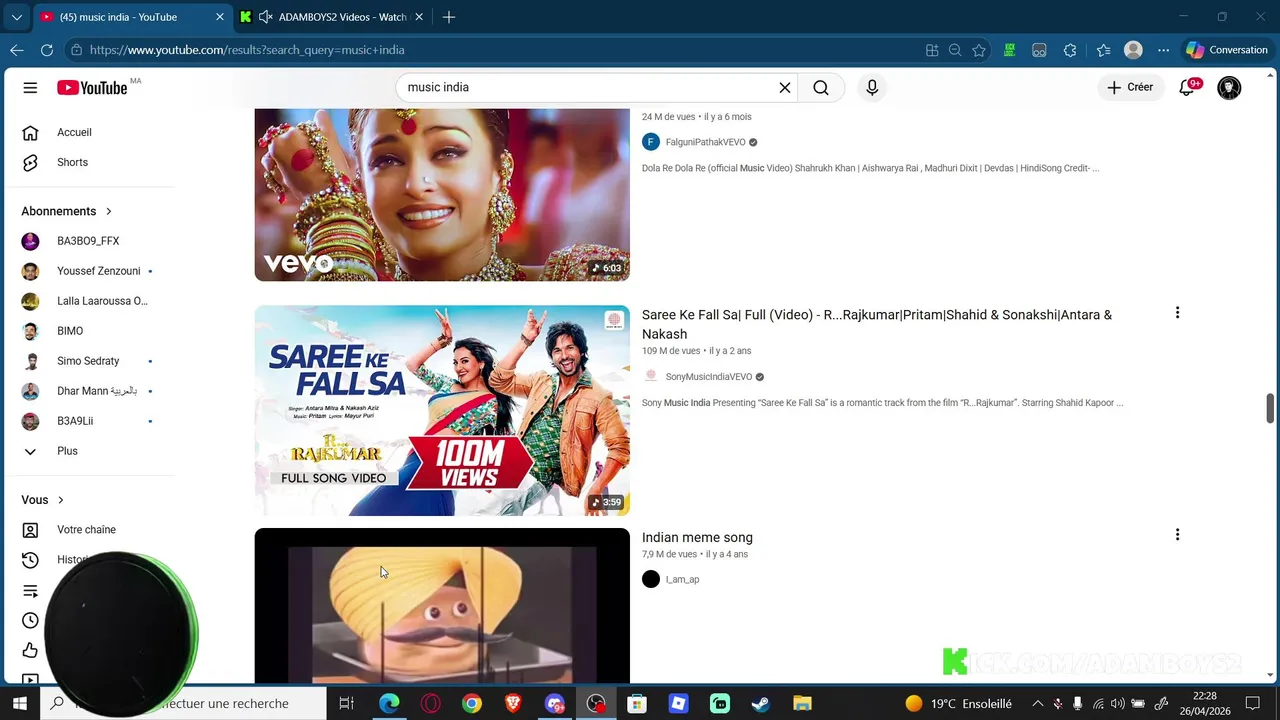Click the playlists icon in sidebar
The image size is (1280, 720).
tap(30, 591)
